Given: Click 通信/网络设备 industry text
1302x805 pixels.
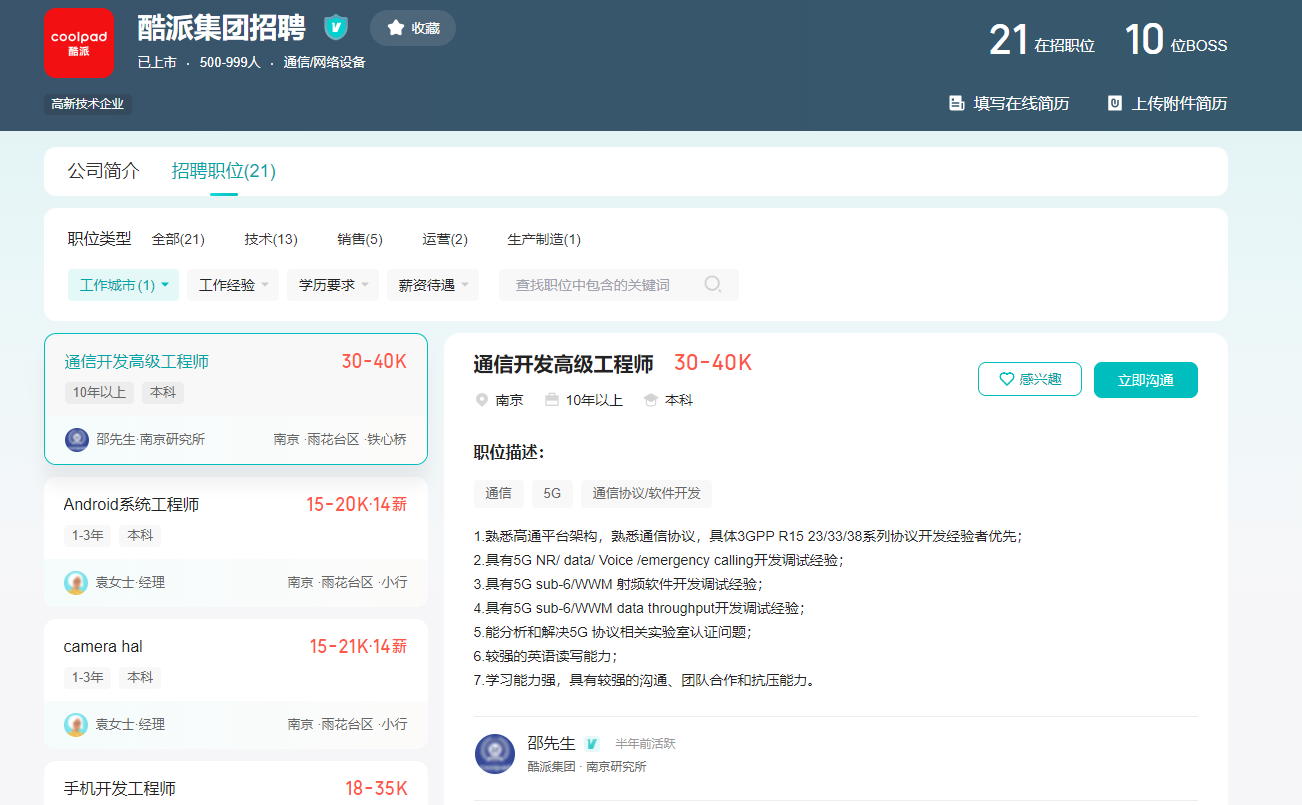Looking at the screenshot, I should [324, 62].
